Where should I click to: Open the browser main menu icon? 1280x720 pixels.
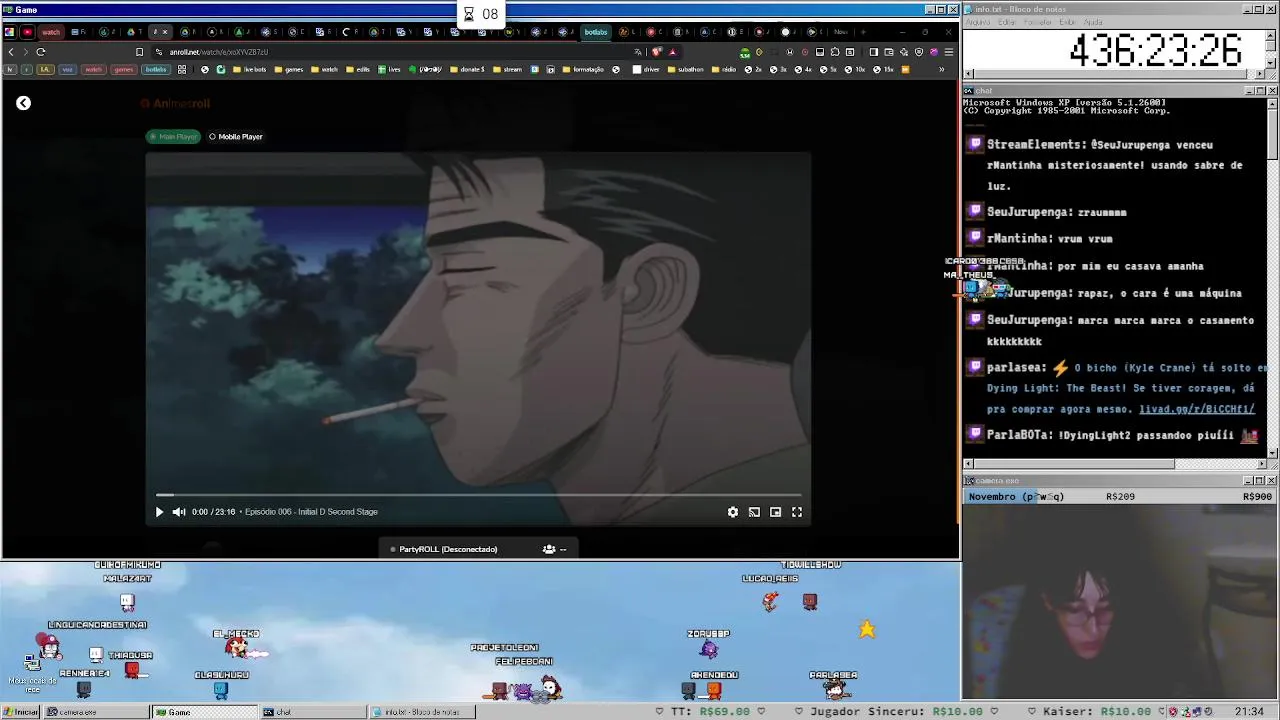(x=949, y=52)
